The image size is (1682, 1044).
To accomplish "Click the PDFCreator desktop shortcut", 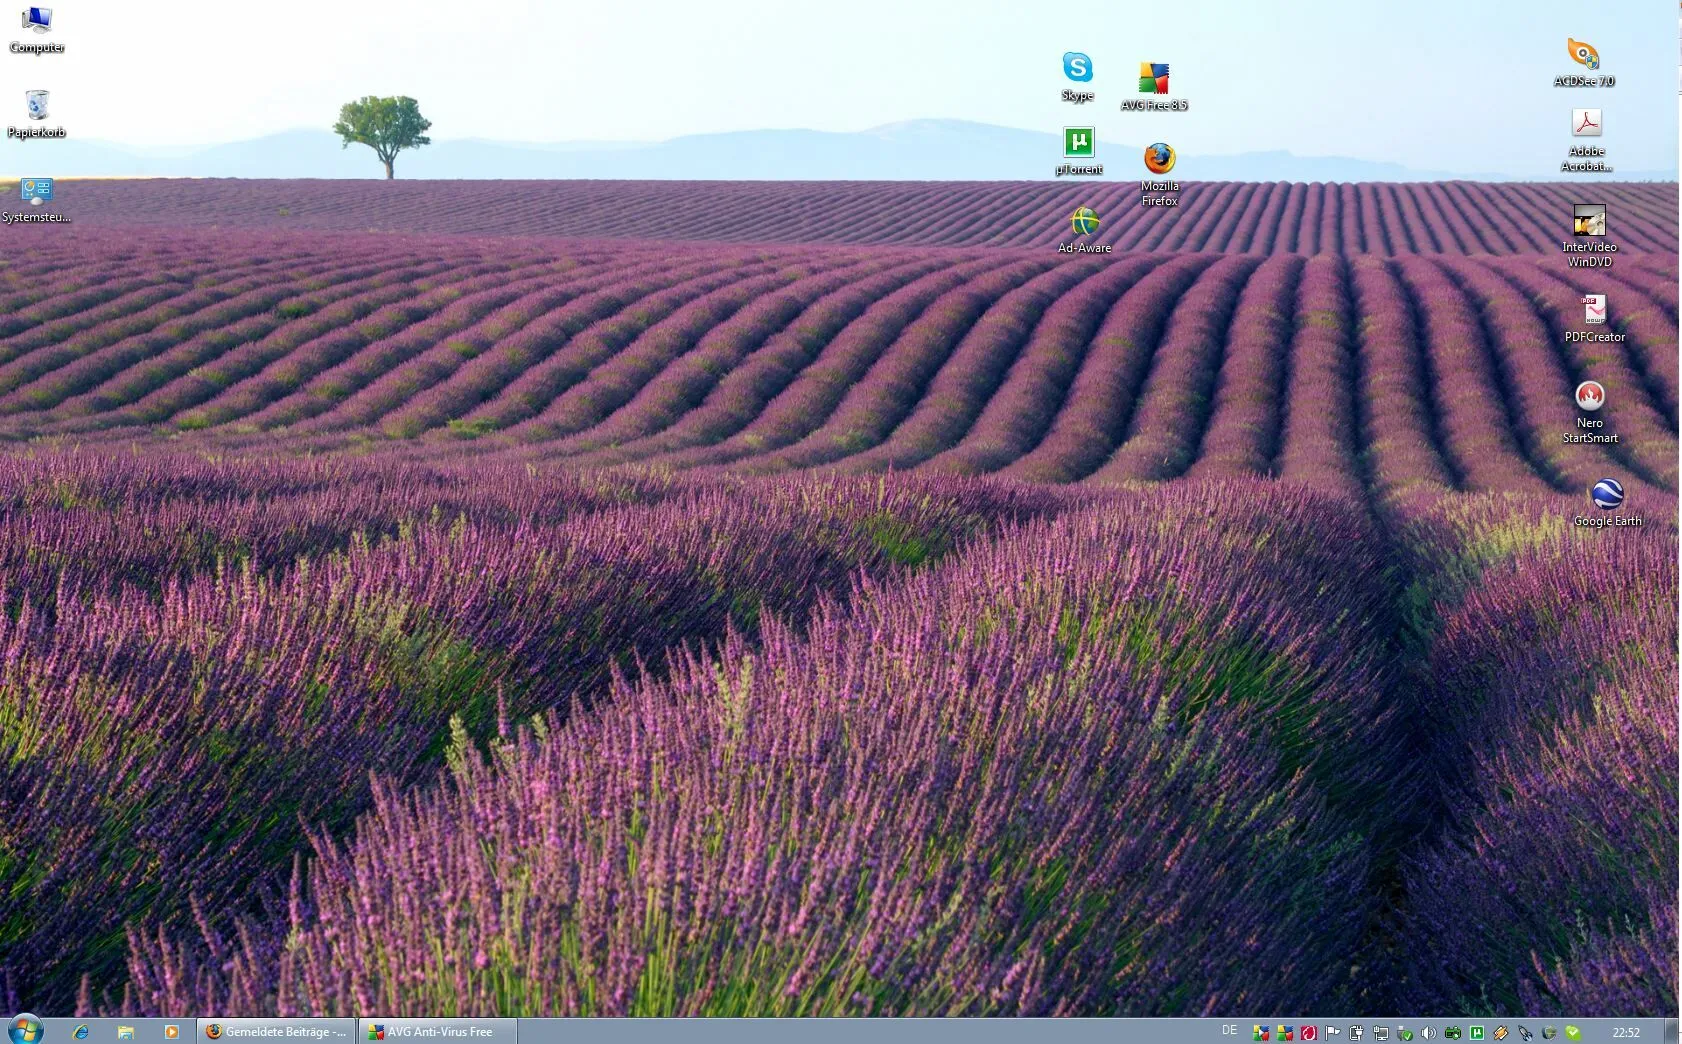I will [x=1593, y=309].
